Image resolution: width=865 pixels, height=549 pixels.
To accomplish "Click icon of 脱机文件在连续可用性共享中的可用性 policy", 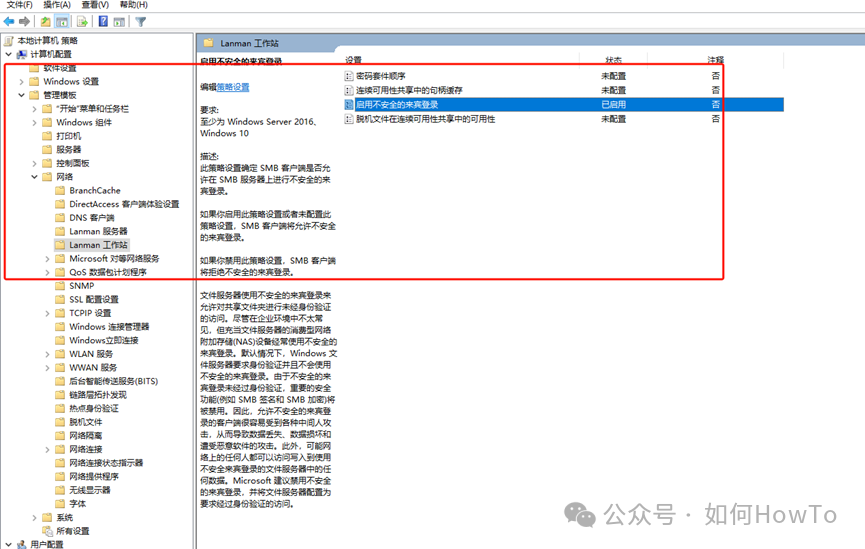I will [349, 119].
